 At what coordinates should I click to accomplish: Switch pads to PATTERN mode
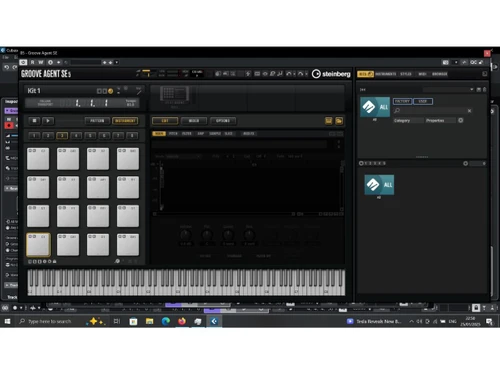click(x=97, y=121)
